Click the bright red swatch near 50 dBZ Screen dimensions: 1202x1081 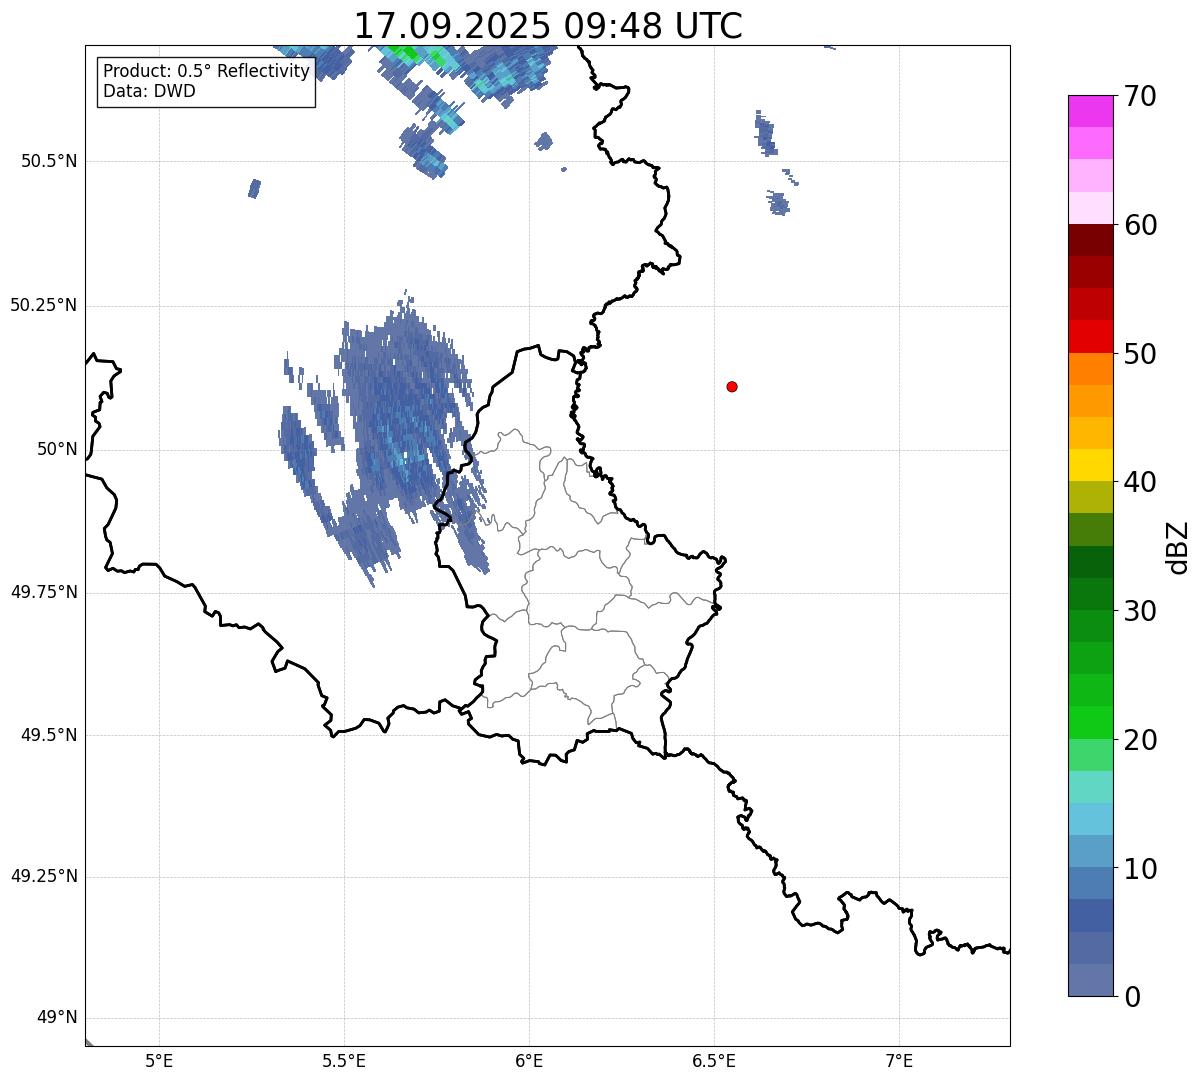pos(1091,336)
